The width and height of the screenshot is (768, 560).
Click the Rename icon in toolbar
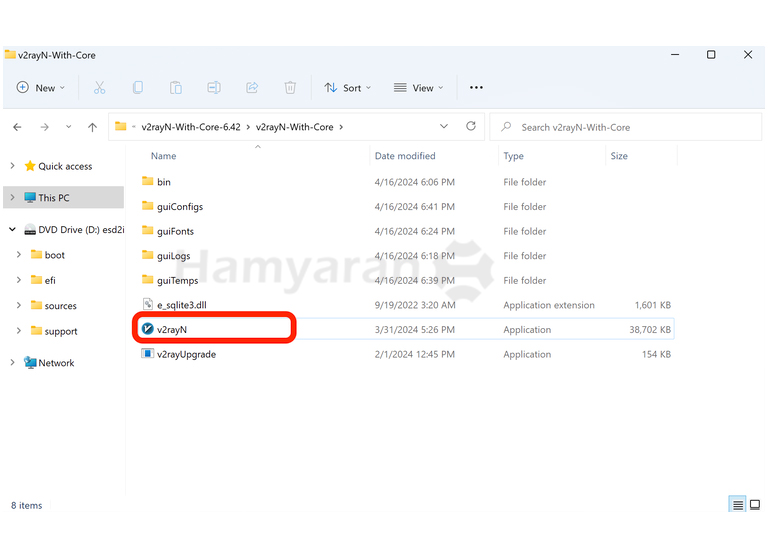tap(213, 88)
